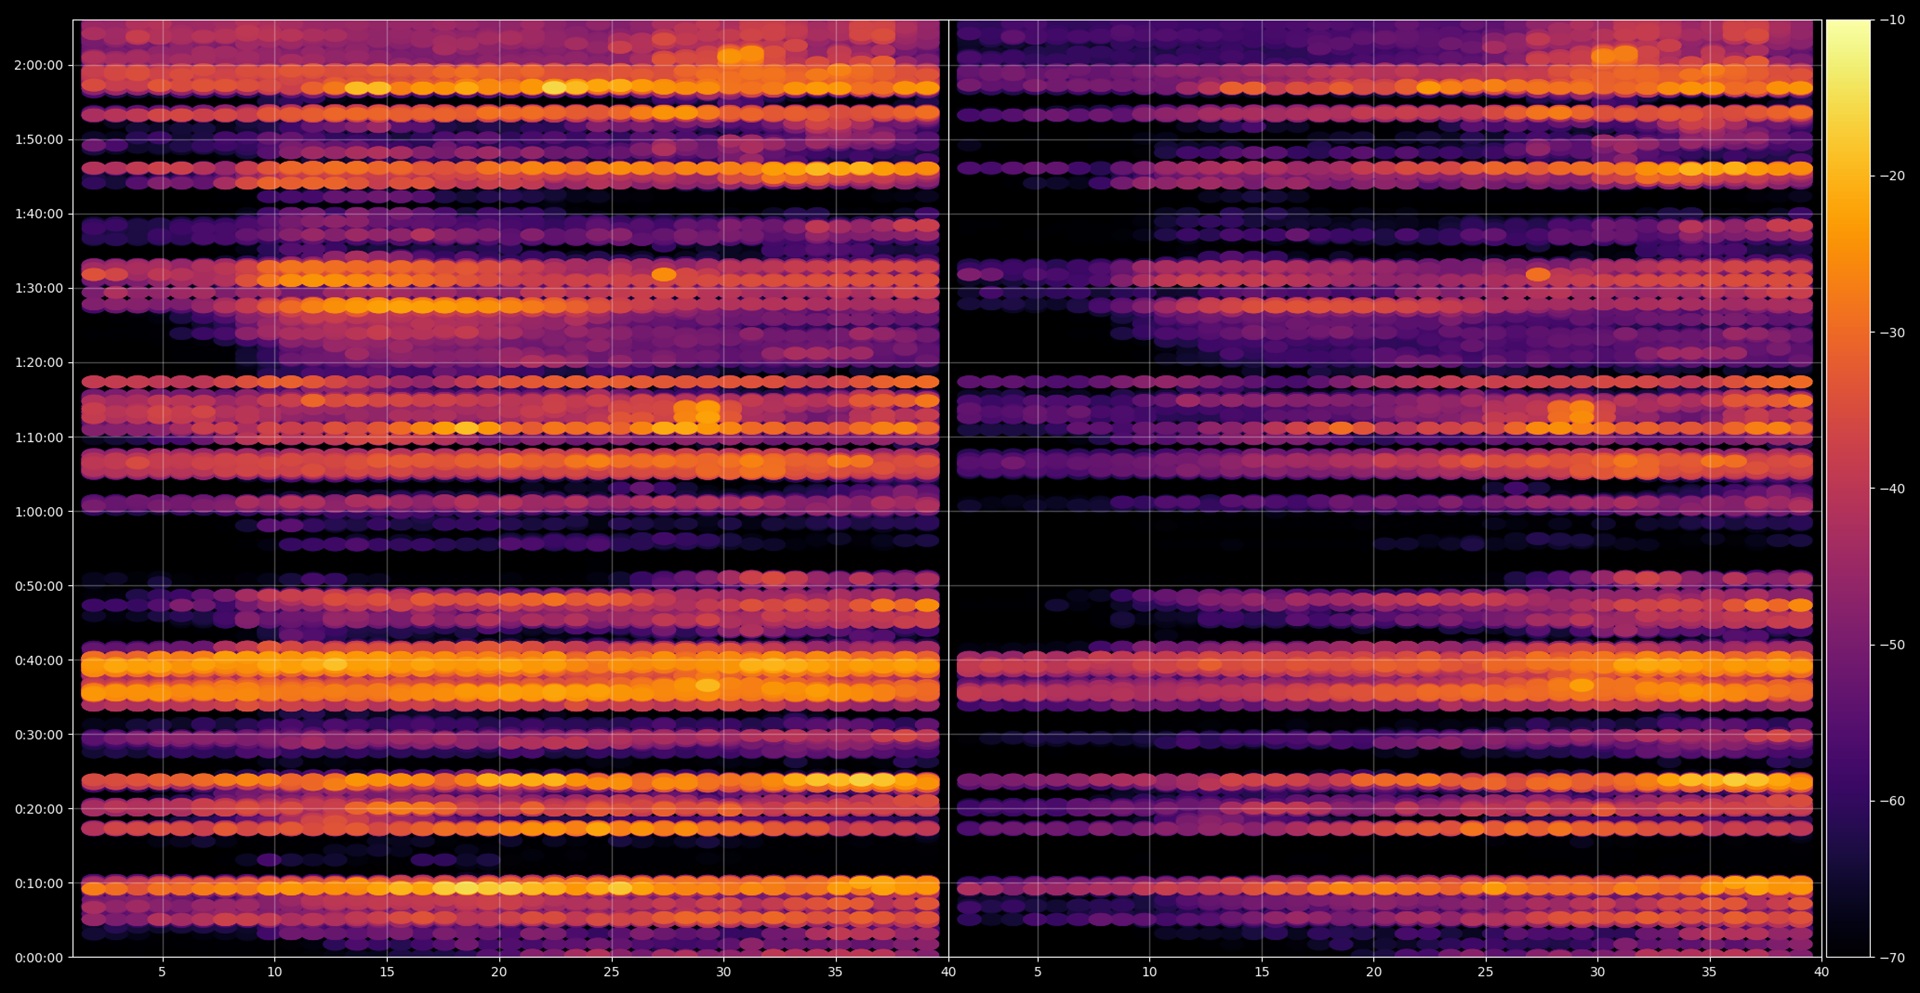
Task: Click the 0:20:00 tick label
Action: coord(39,809)
